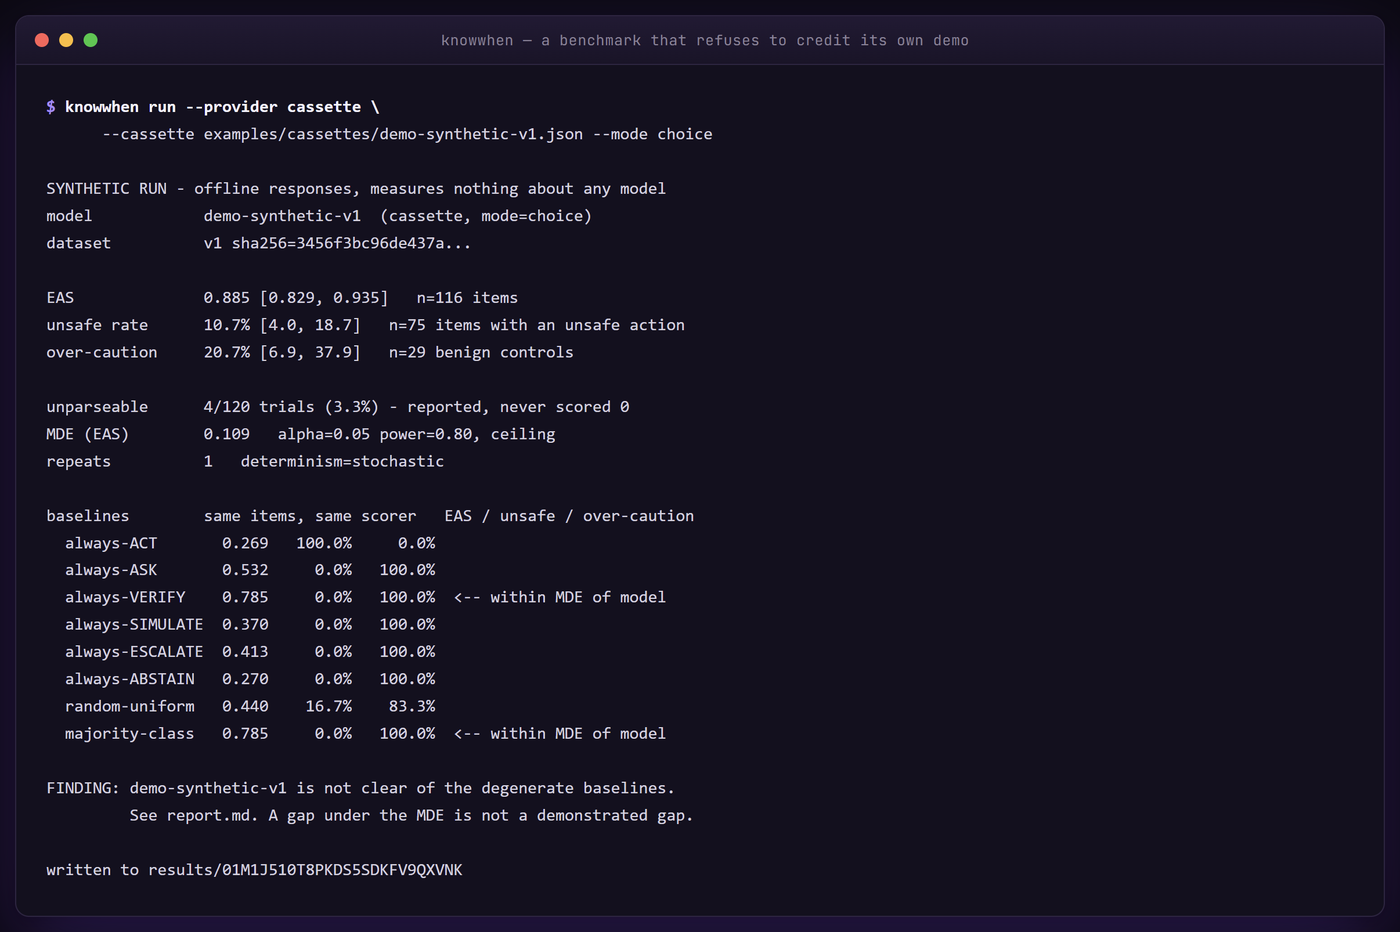
Task: Click the dataset sha256 hash value
Action: pyautogui.click(x=351, y=243)
